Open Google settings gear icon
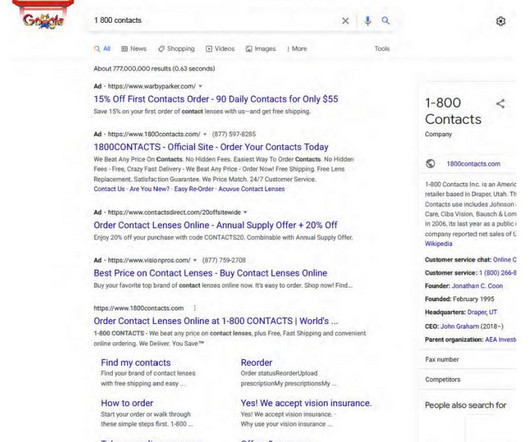The image size is (530, 442). pyautogui.click(x=500, y=21)
